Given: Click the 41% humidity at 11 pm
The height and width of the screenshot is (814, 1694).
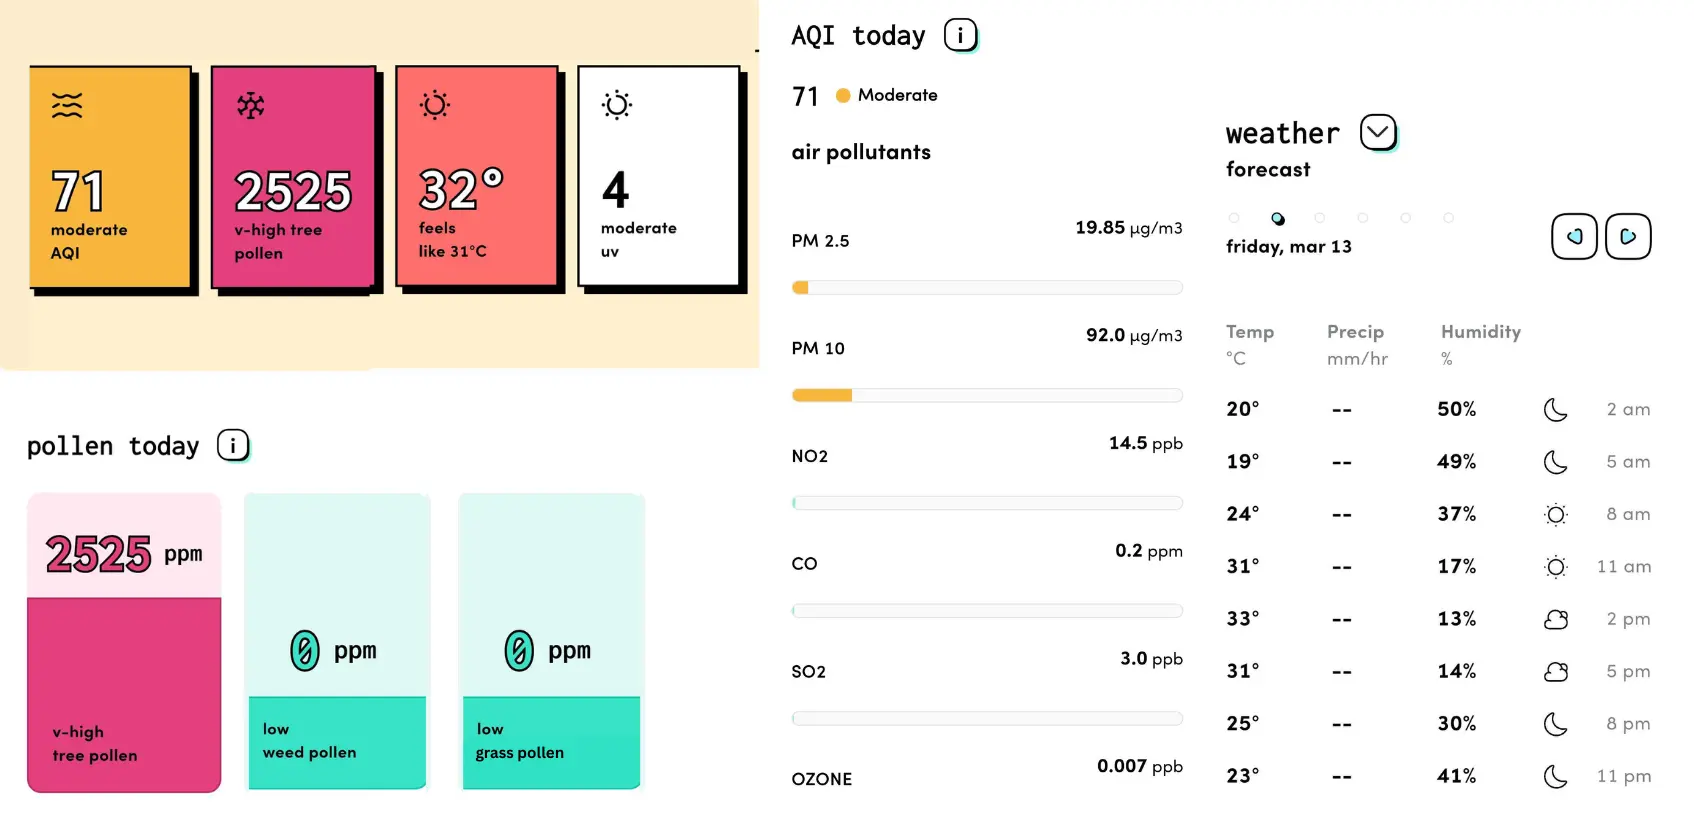Looking at the screenshot, I should click(1457, 776).
